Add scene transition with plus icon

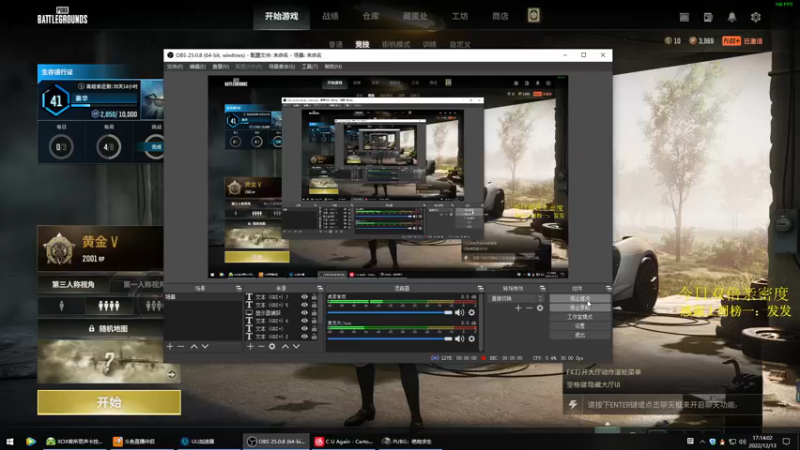click(x=518, y=308)
